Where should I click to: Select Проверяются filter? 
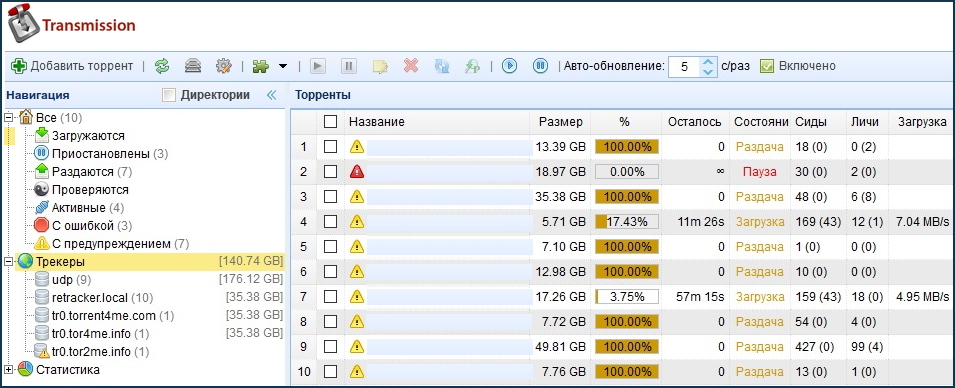pyautogui.click(x=82, y=189)
